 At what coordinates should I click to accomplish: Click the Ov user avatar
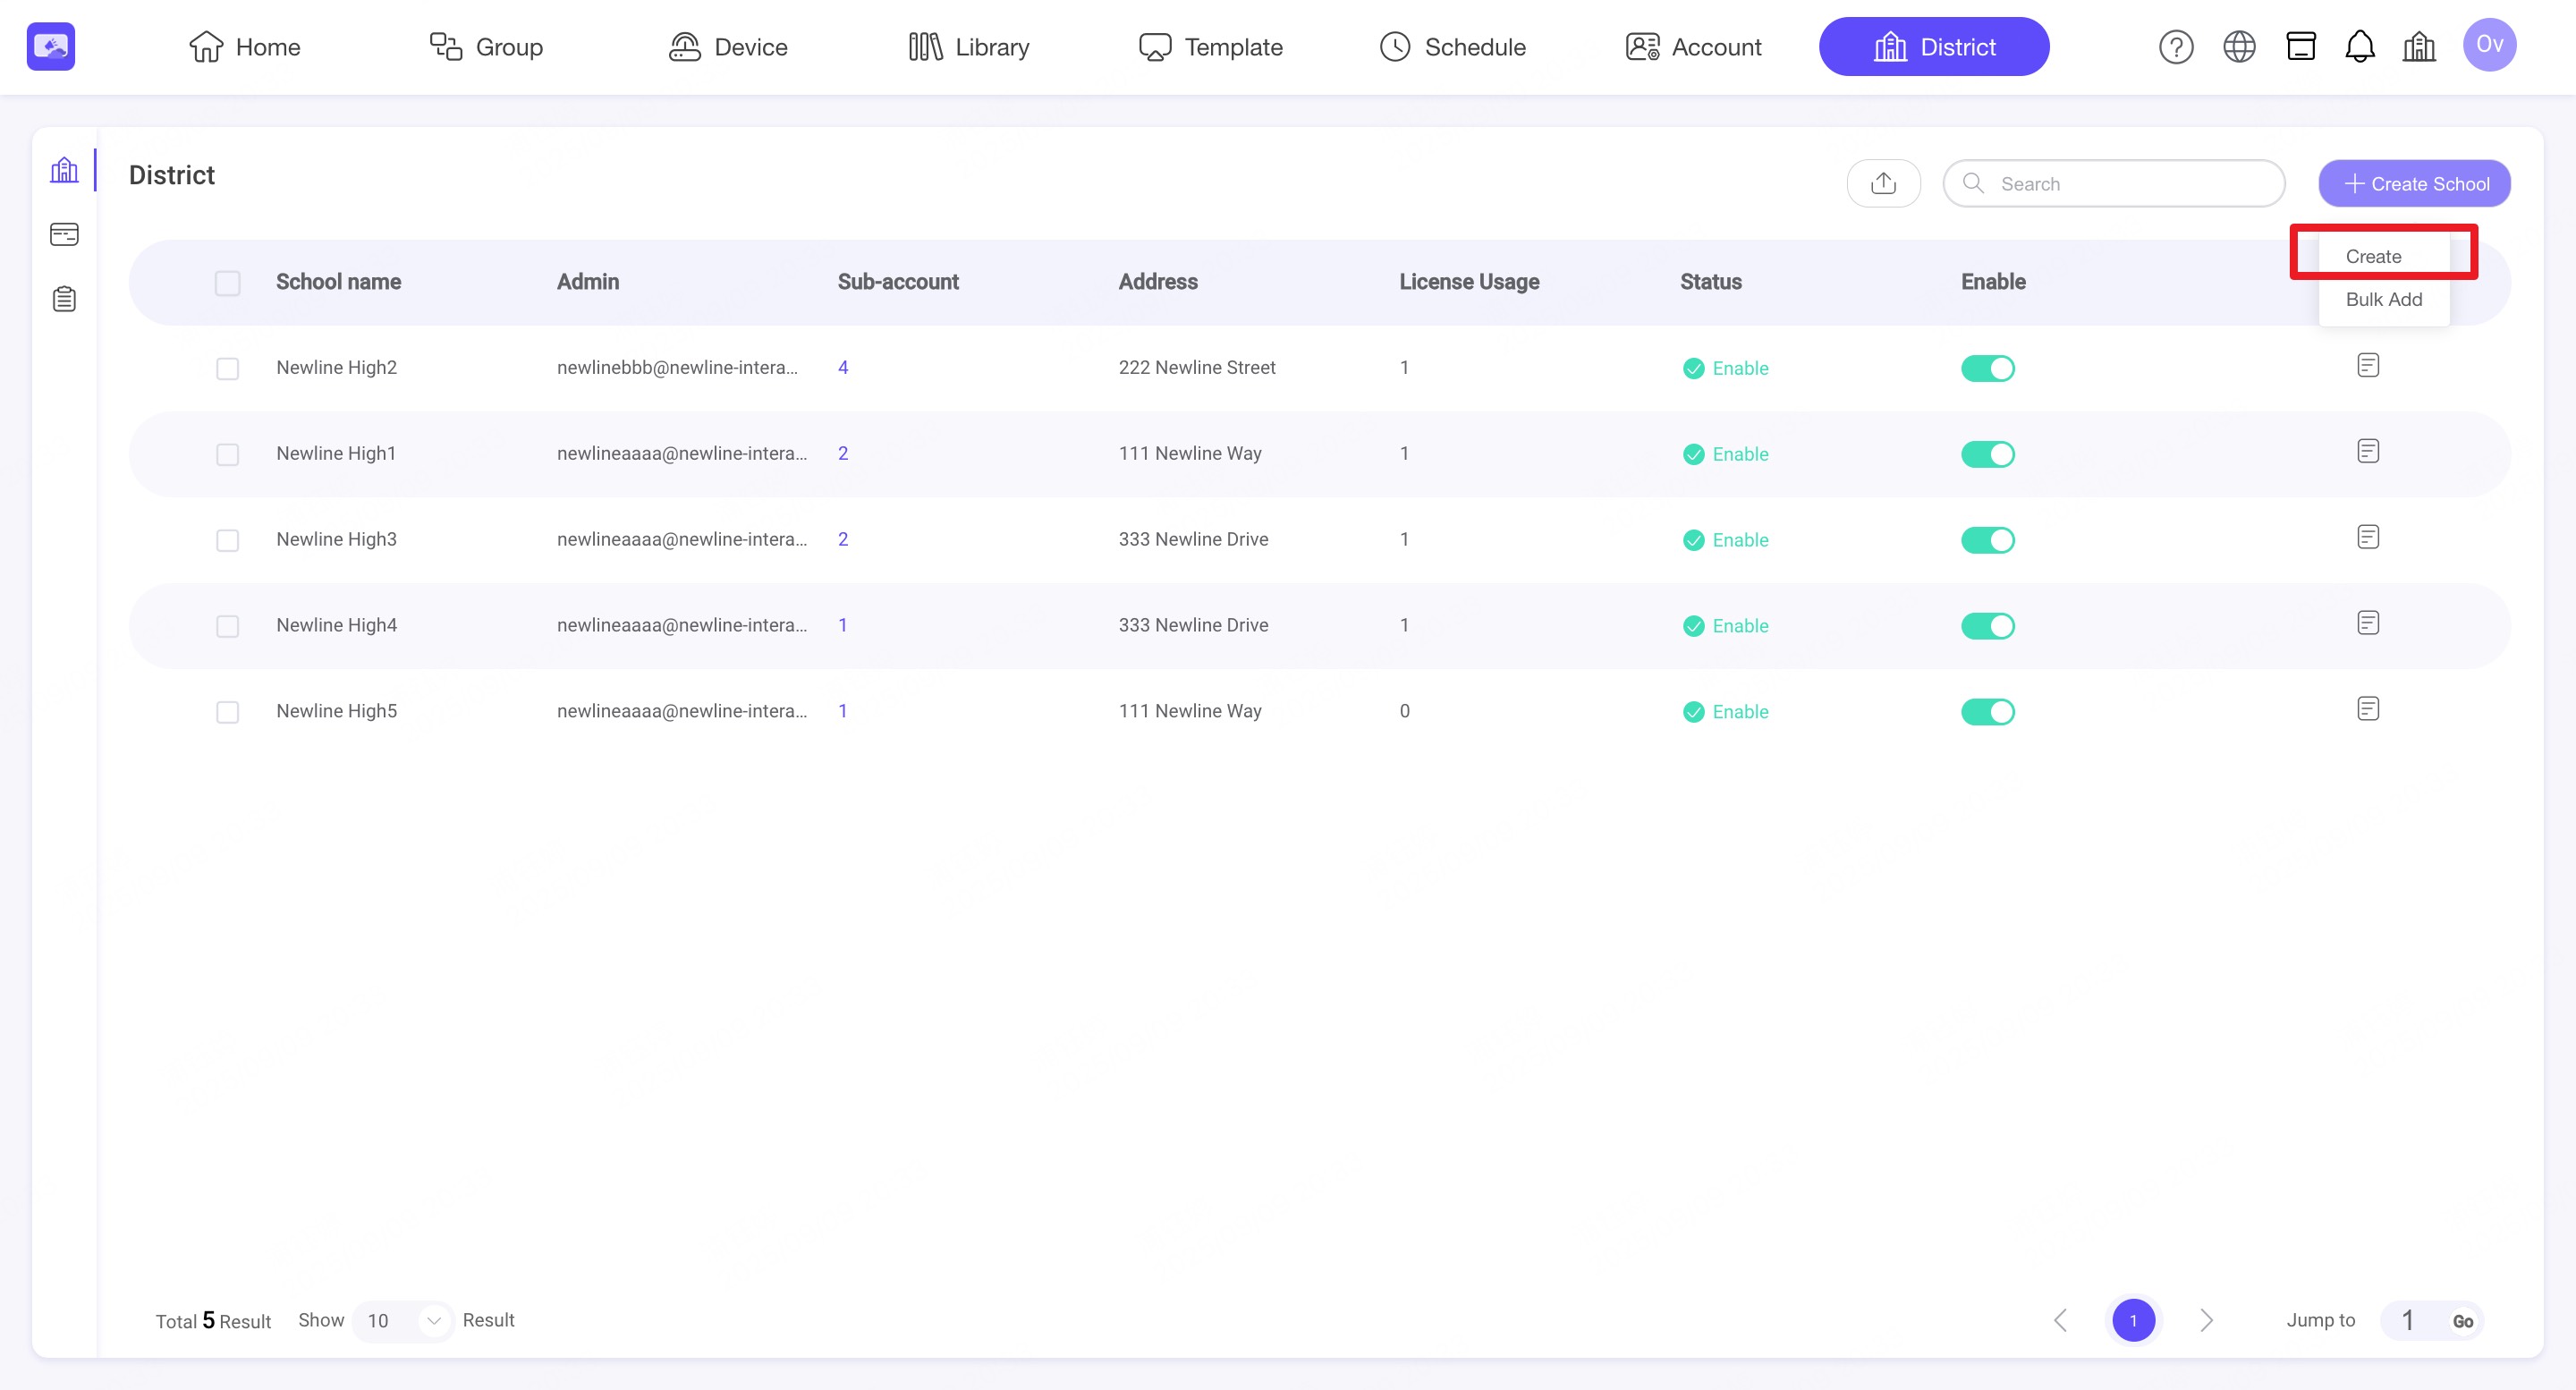(x=2488, y=45)
